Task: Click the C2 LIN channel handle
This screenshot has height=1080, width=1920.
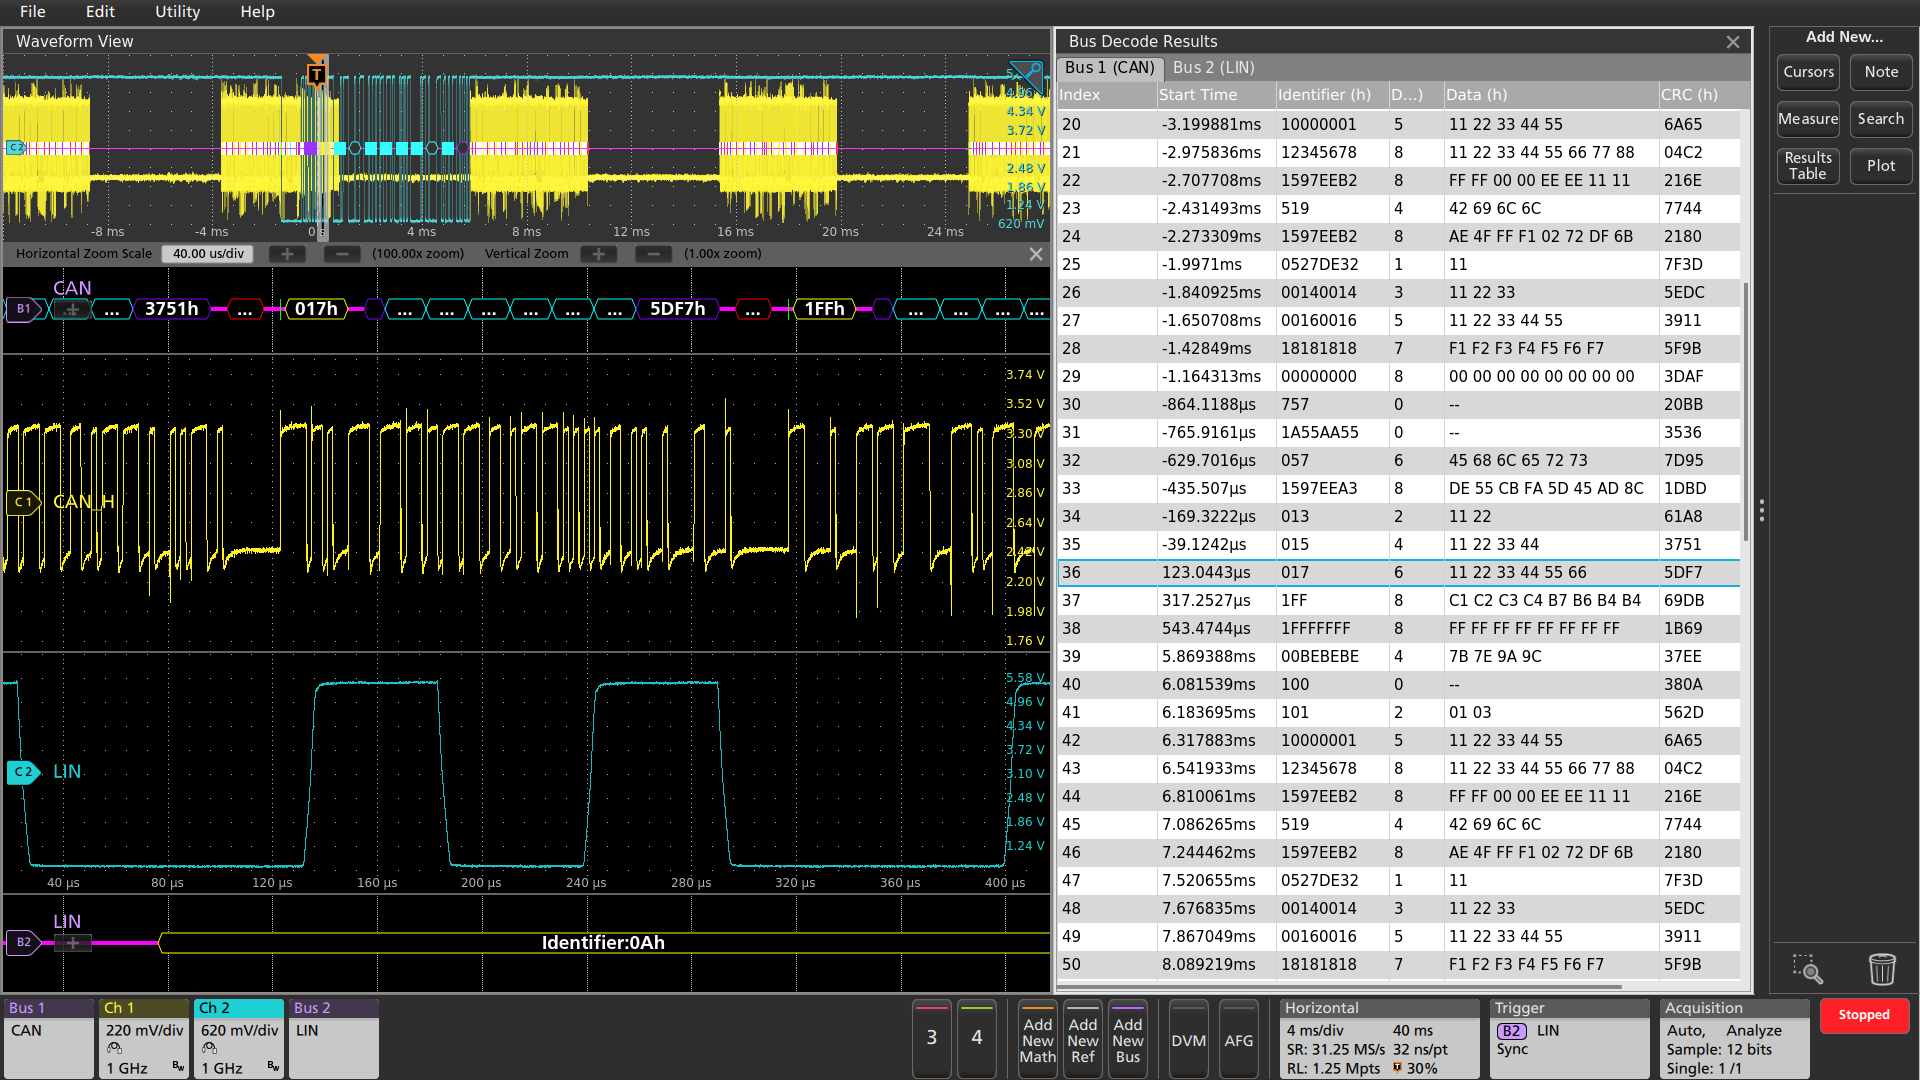Action: click(x=22, y=772)
